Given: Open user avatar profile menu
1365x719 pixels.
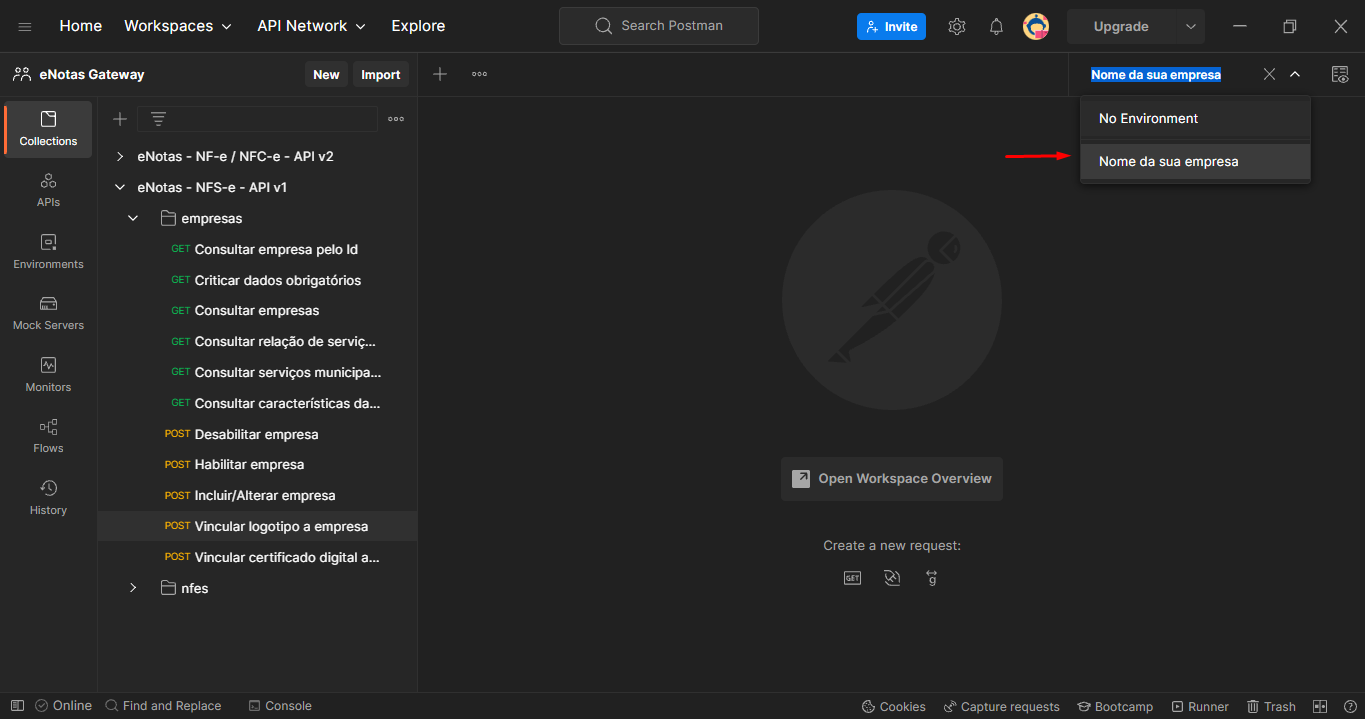Looking at the screenshot, I should pyautogui.click(x=1036, y=27).
